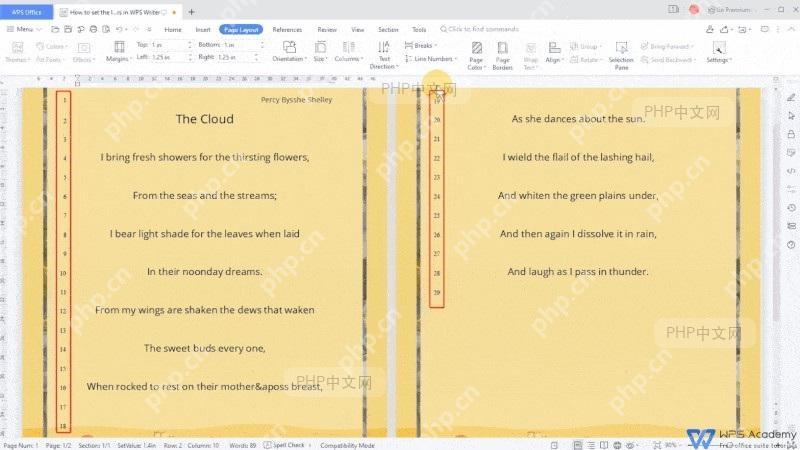Click the help icon in right sidebar
This screenshot has width=800, height=450.
(791, 244)
